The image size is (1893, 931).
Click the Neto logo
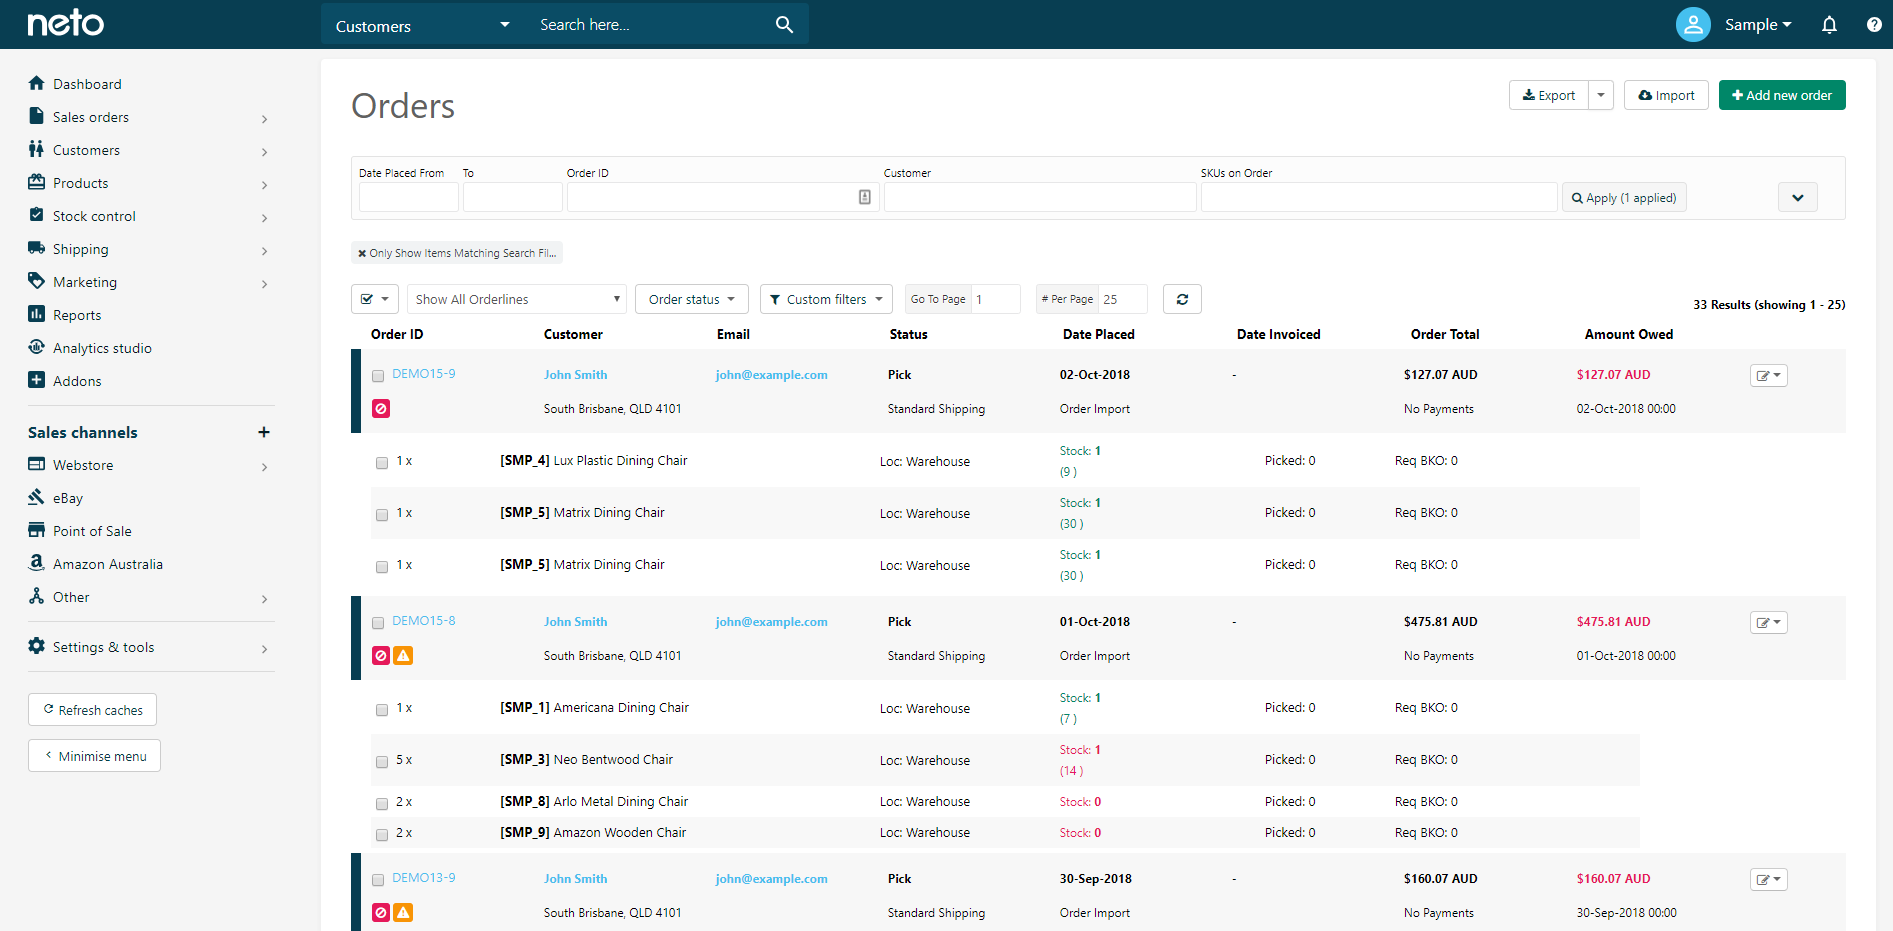click(x=65, y=23)
